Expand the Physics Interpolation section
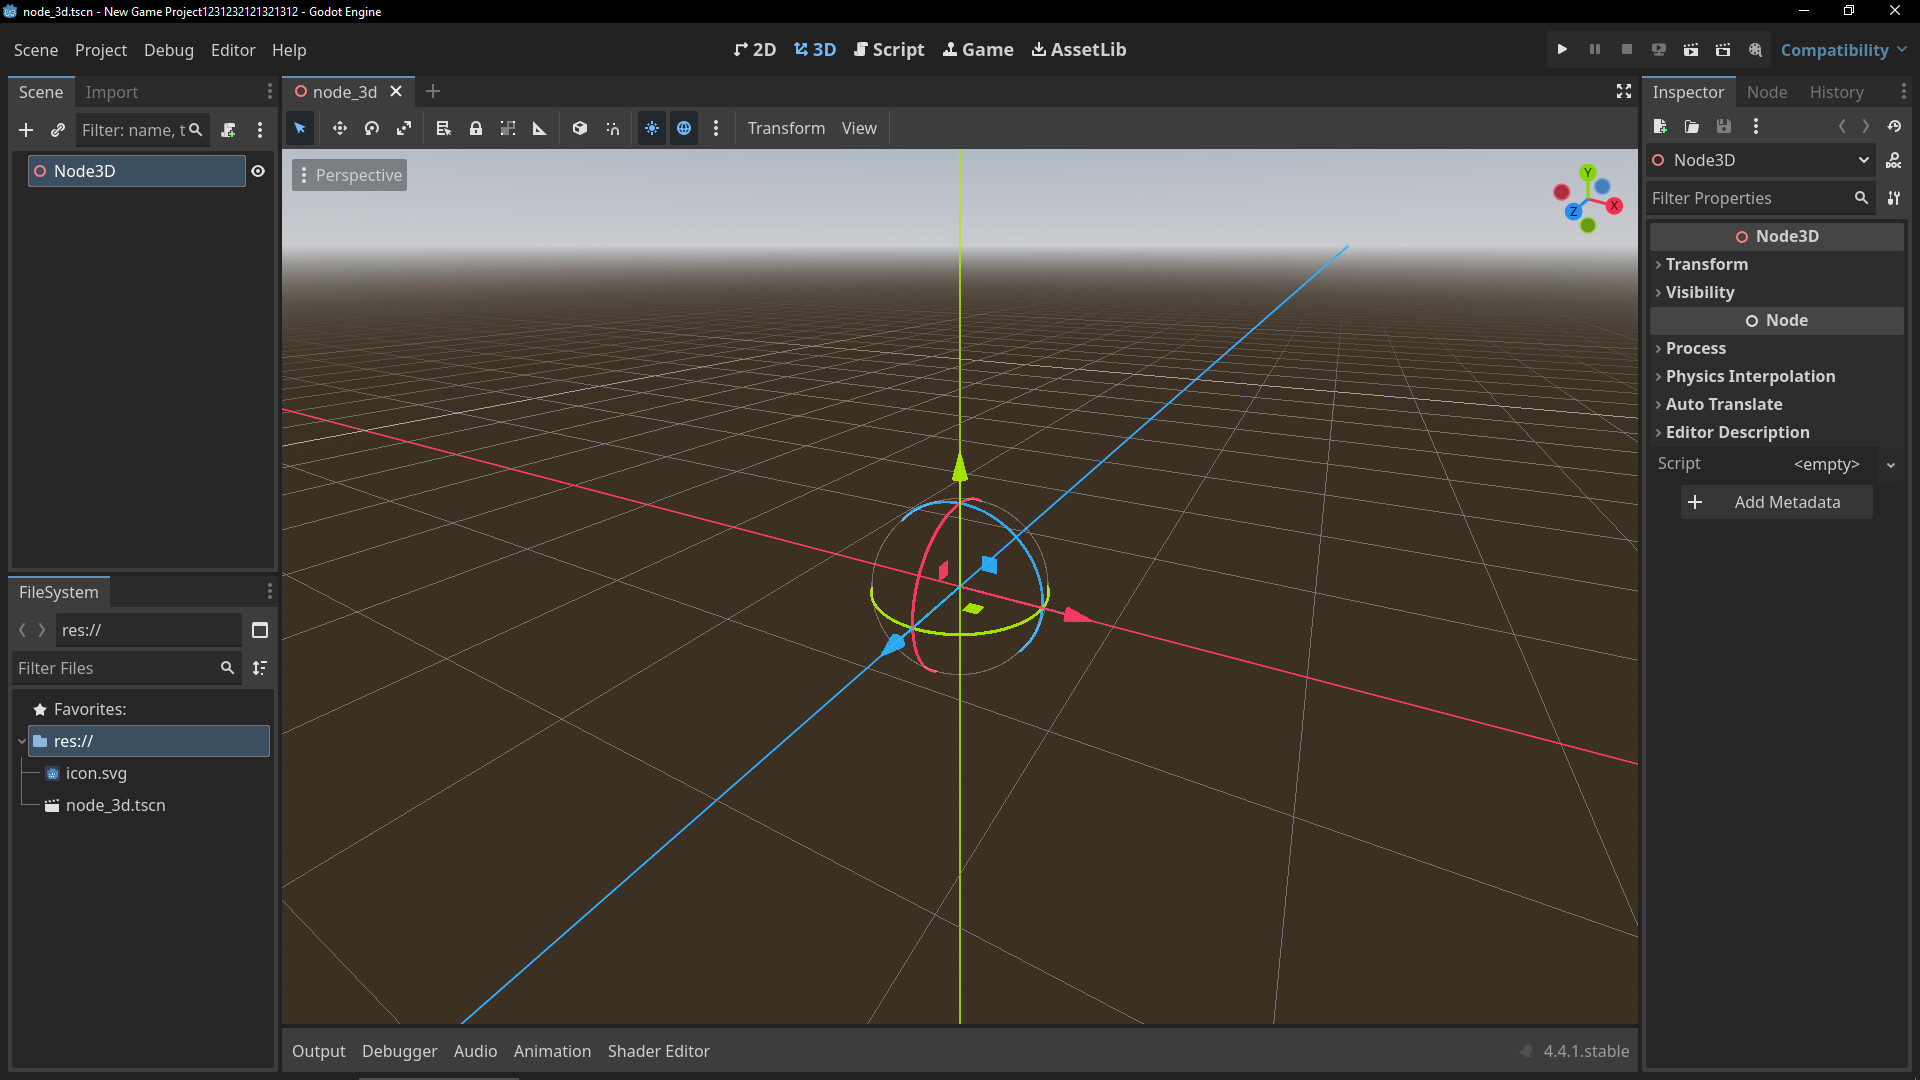 [x=1750, y=376]
